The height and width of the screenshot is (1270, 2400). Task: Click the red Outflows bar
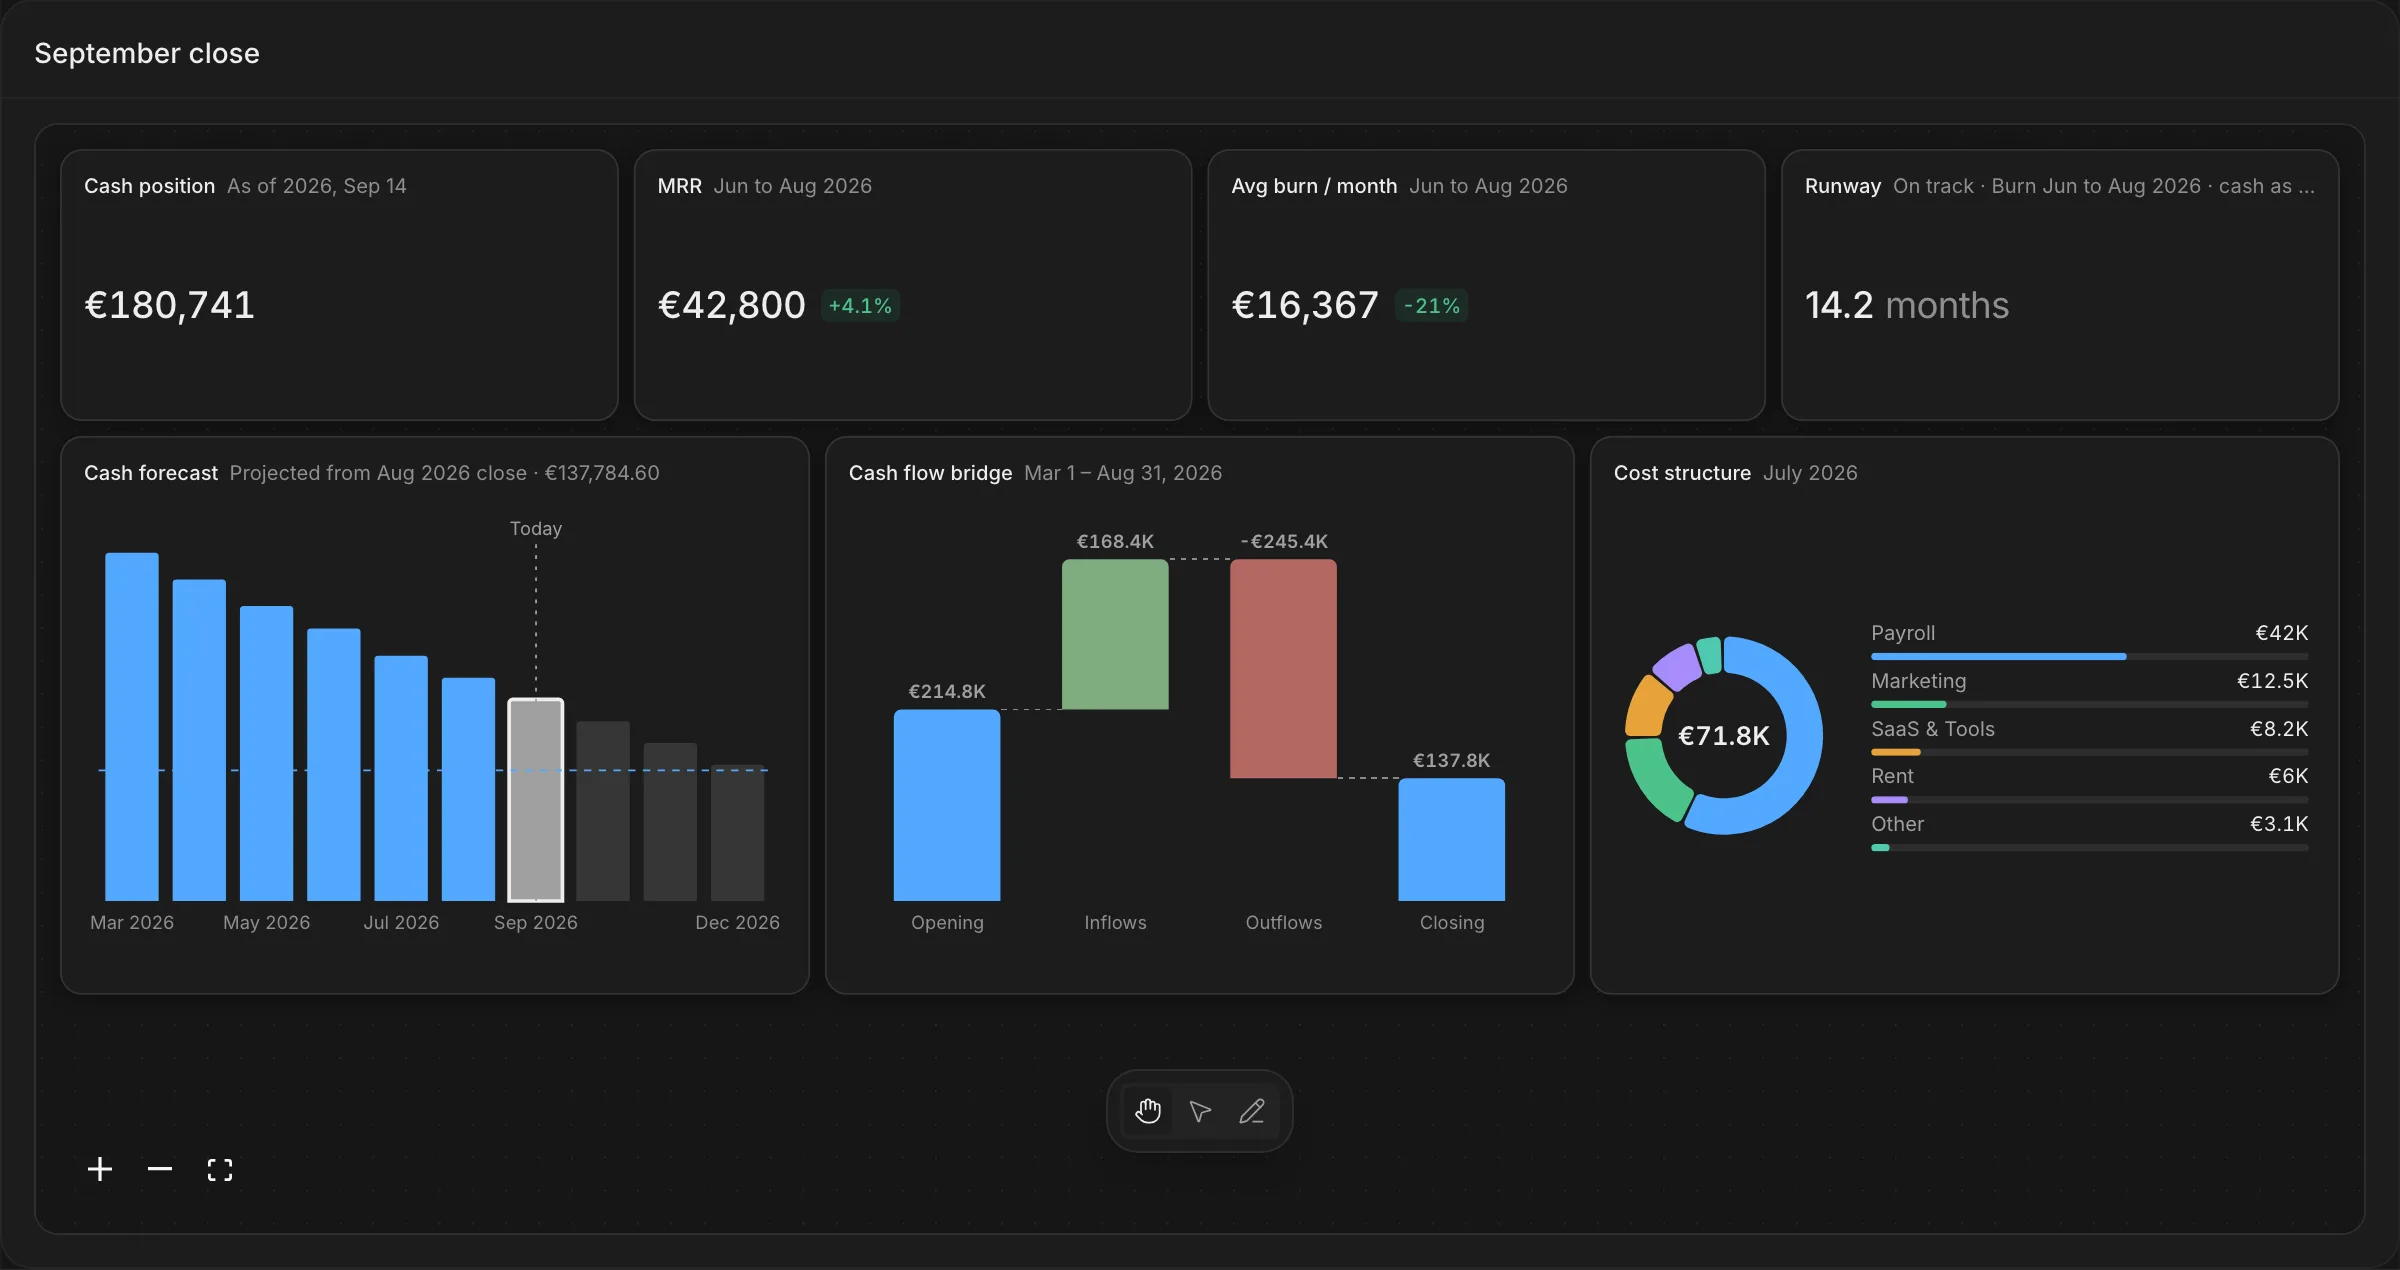(x=1283, y=669)
